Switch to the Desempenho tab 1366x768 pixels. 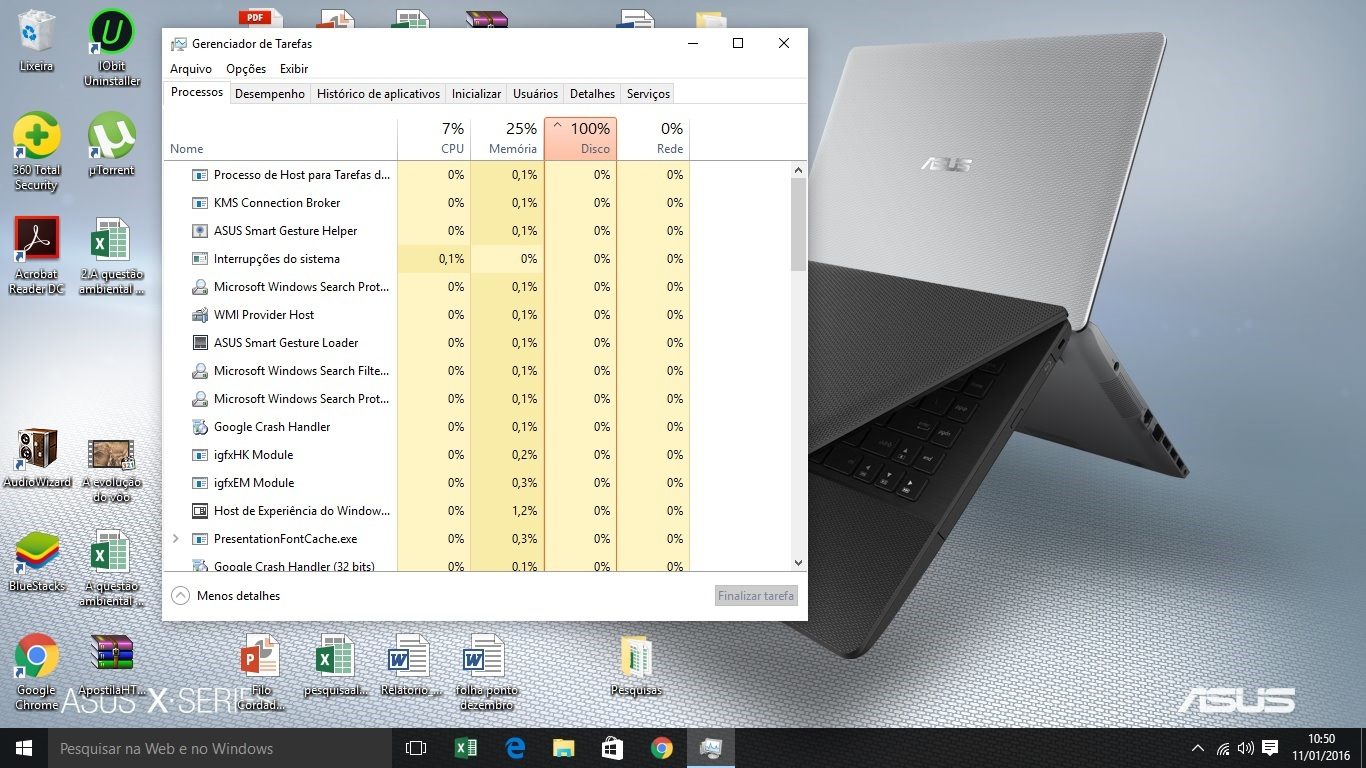[x=270, y=94]
